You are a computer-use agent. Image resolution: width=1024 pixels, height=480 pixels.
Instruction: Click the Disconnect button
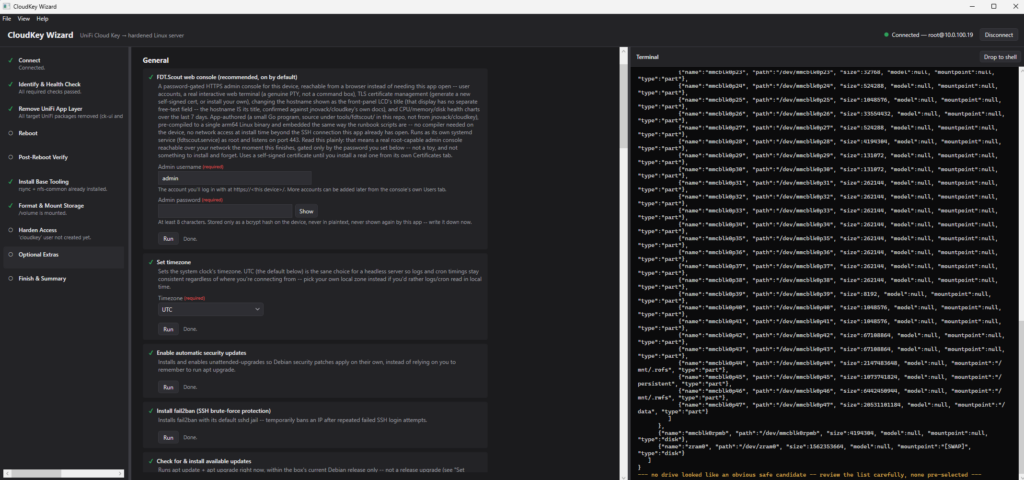[x=999, y=35]
